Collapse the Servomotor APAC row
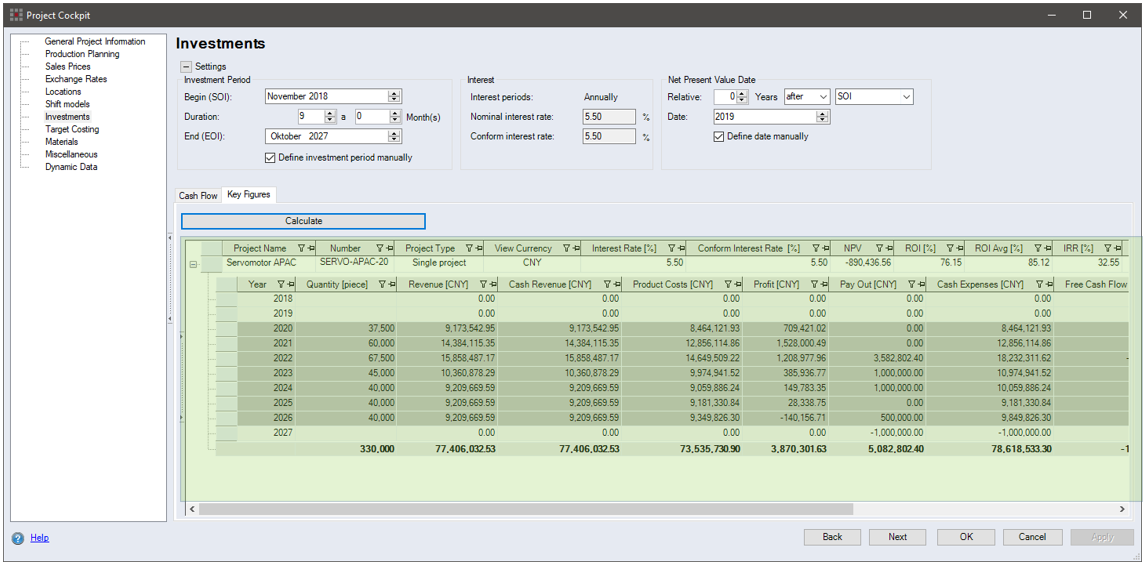The height and width of the screenshot is (566, 1145). point(193,265)
